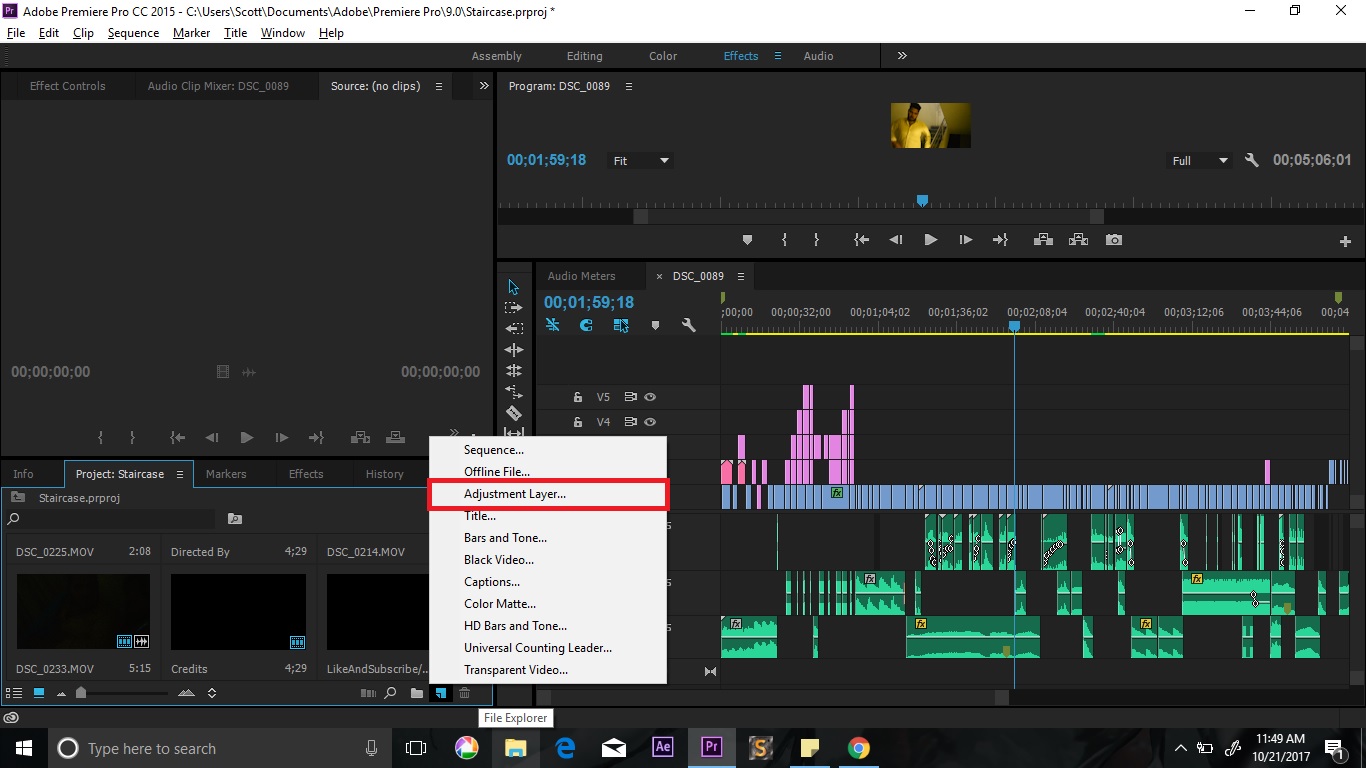This screenshot has height=768, width=1366.
Task: Show more workspaces chevron
Action: pos(902,56)
